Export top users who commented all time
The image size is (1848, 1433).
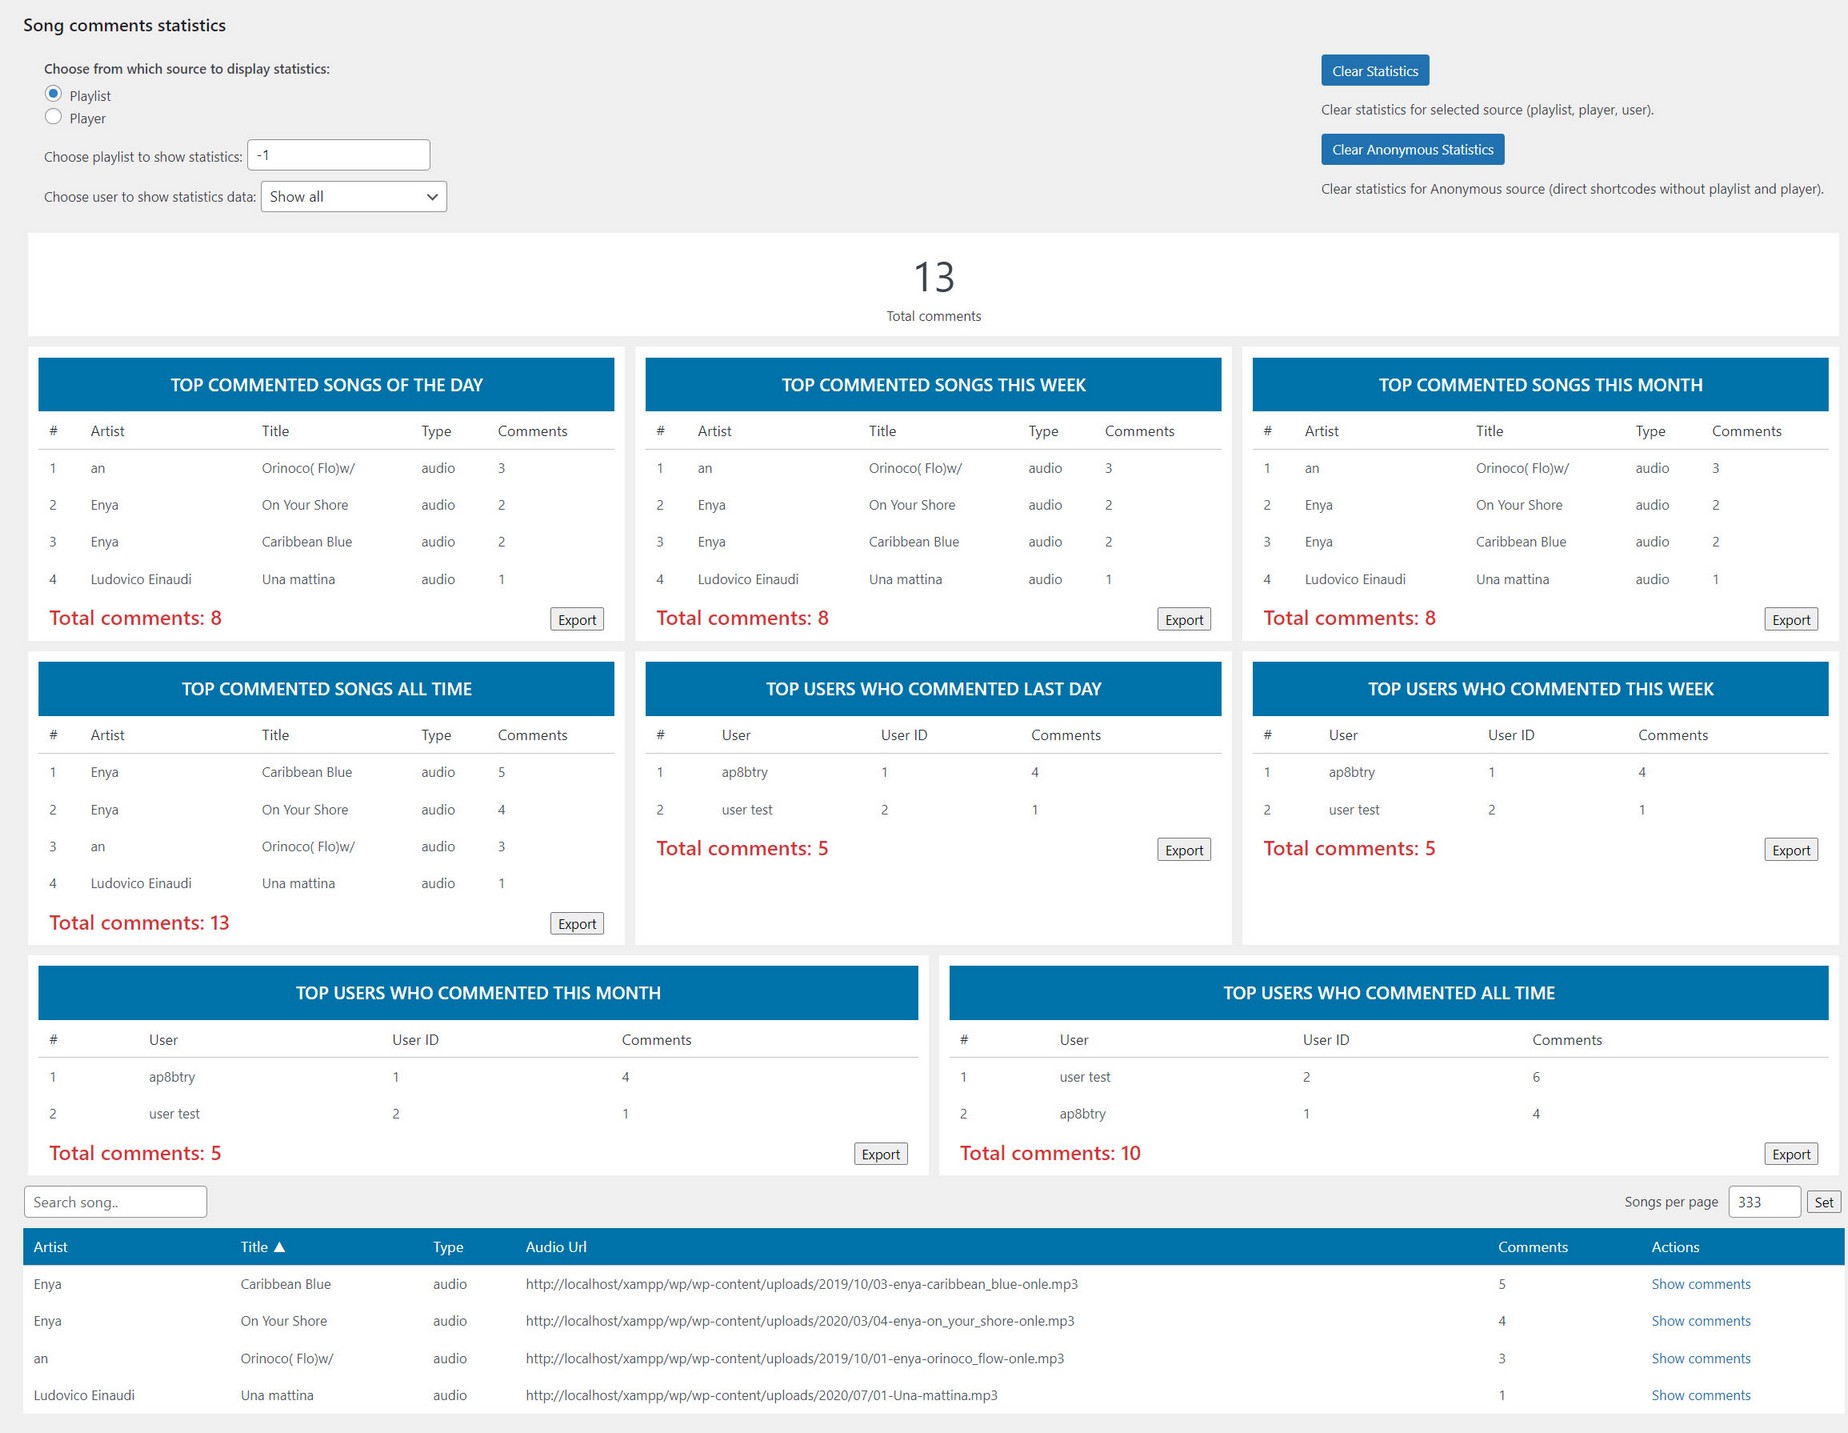pos(1791,1154)
